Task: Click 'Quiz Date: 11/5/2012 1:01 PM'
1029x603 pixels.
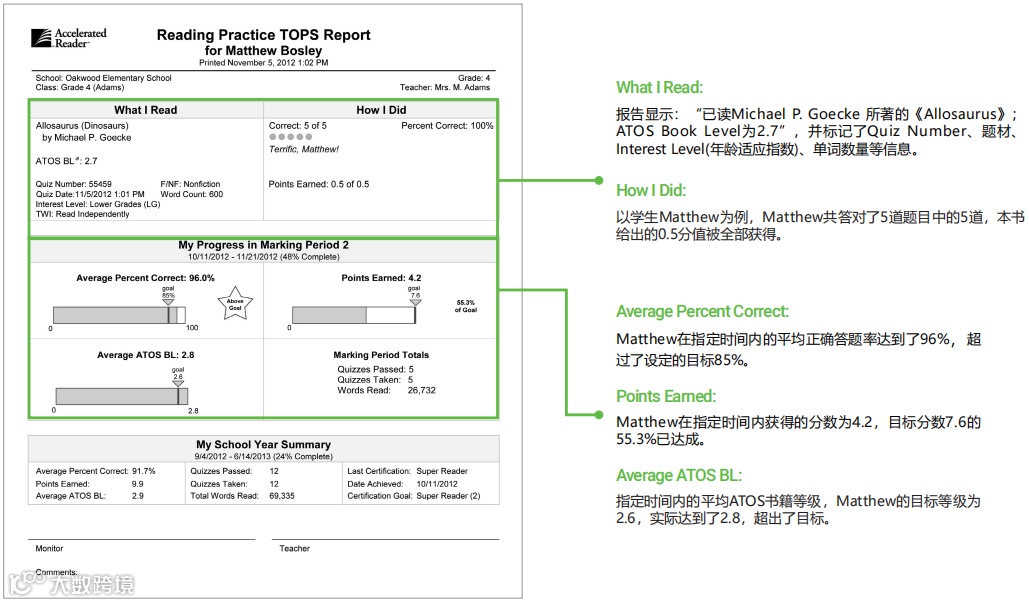Action: [x=90, y=194]
